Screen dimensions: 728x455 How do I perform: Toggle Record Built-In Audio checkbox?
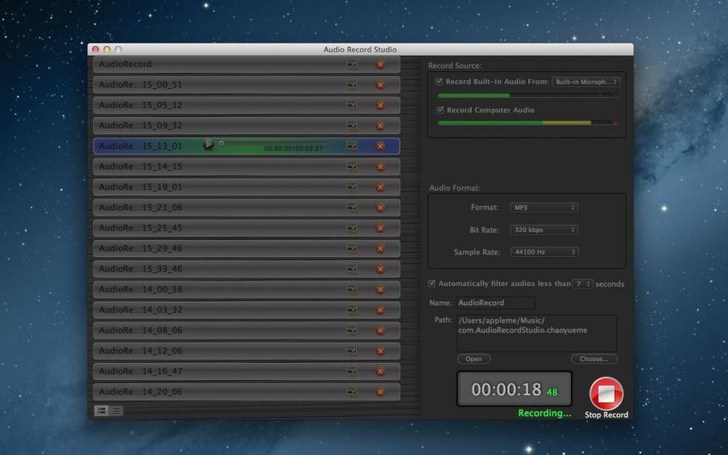[x=439, y=81]
